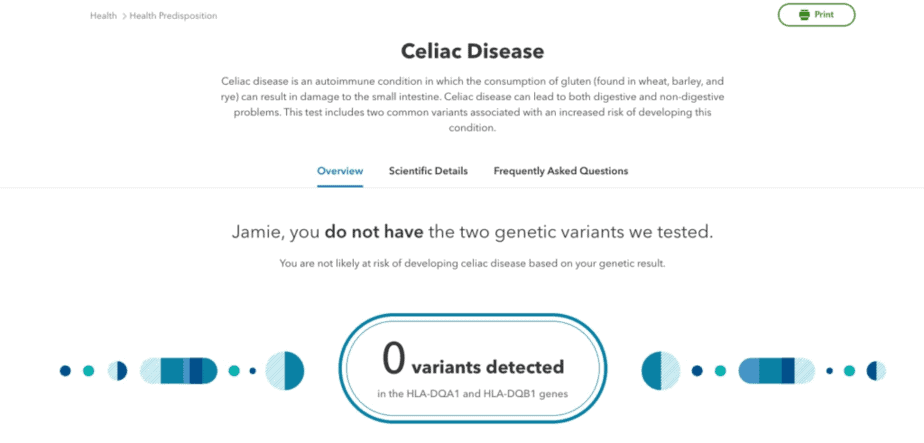
Task: Select the Overview tab
Action: click(340, 171)
